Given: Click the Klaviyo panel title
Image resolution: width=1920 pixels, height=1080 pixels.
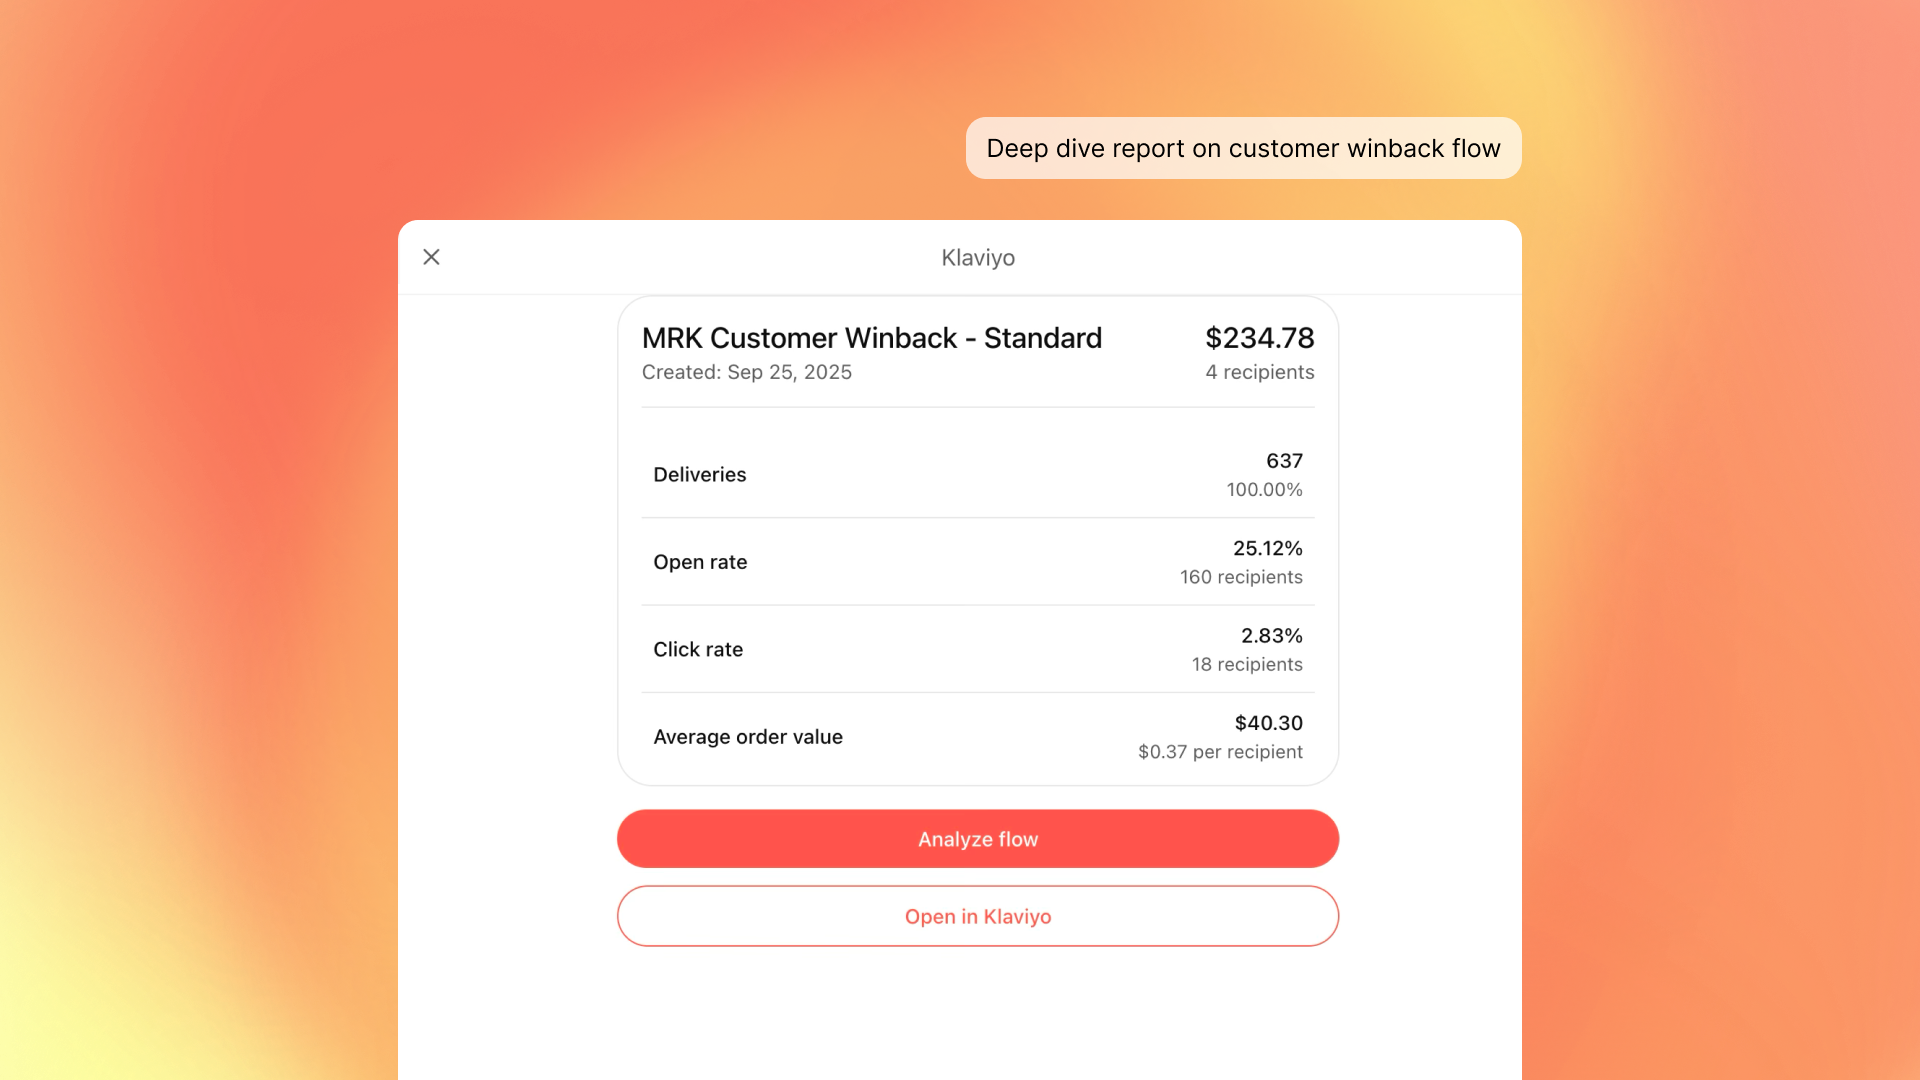Looking at the screenshot, I should [977, 258].
